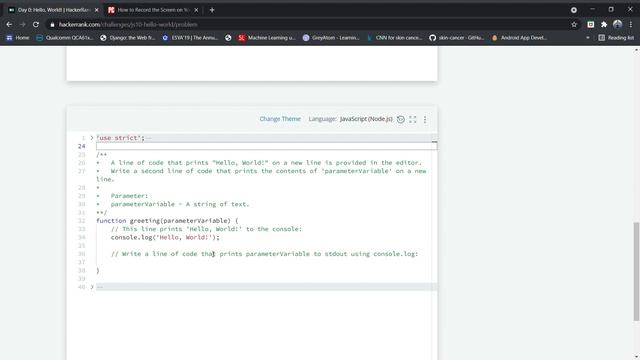The image size is (640, 360).
Task: Expand the bookmarks overflow arrow
Action: click(588, 38)
